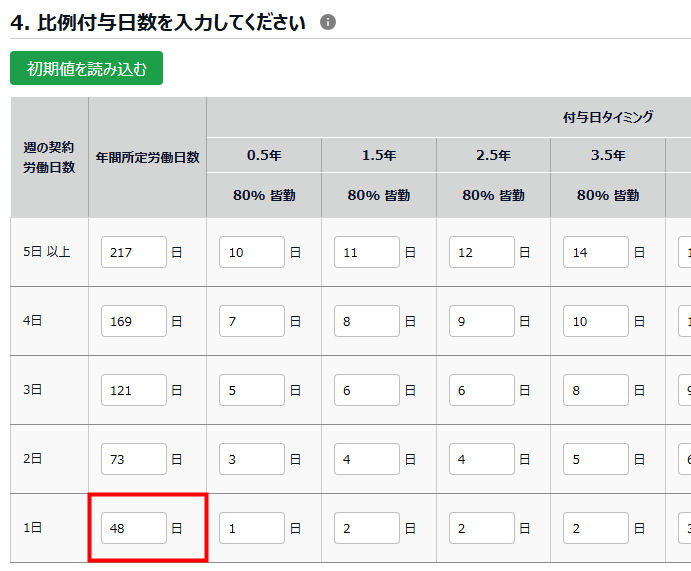The width and height of the screenshot is (691, 571).
Task: Edit annual work days field for 2日 row
Action: point(134,459)
